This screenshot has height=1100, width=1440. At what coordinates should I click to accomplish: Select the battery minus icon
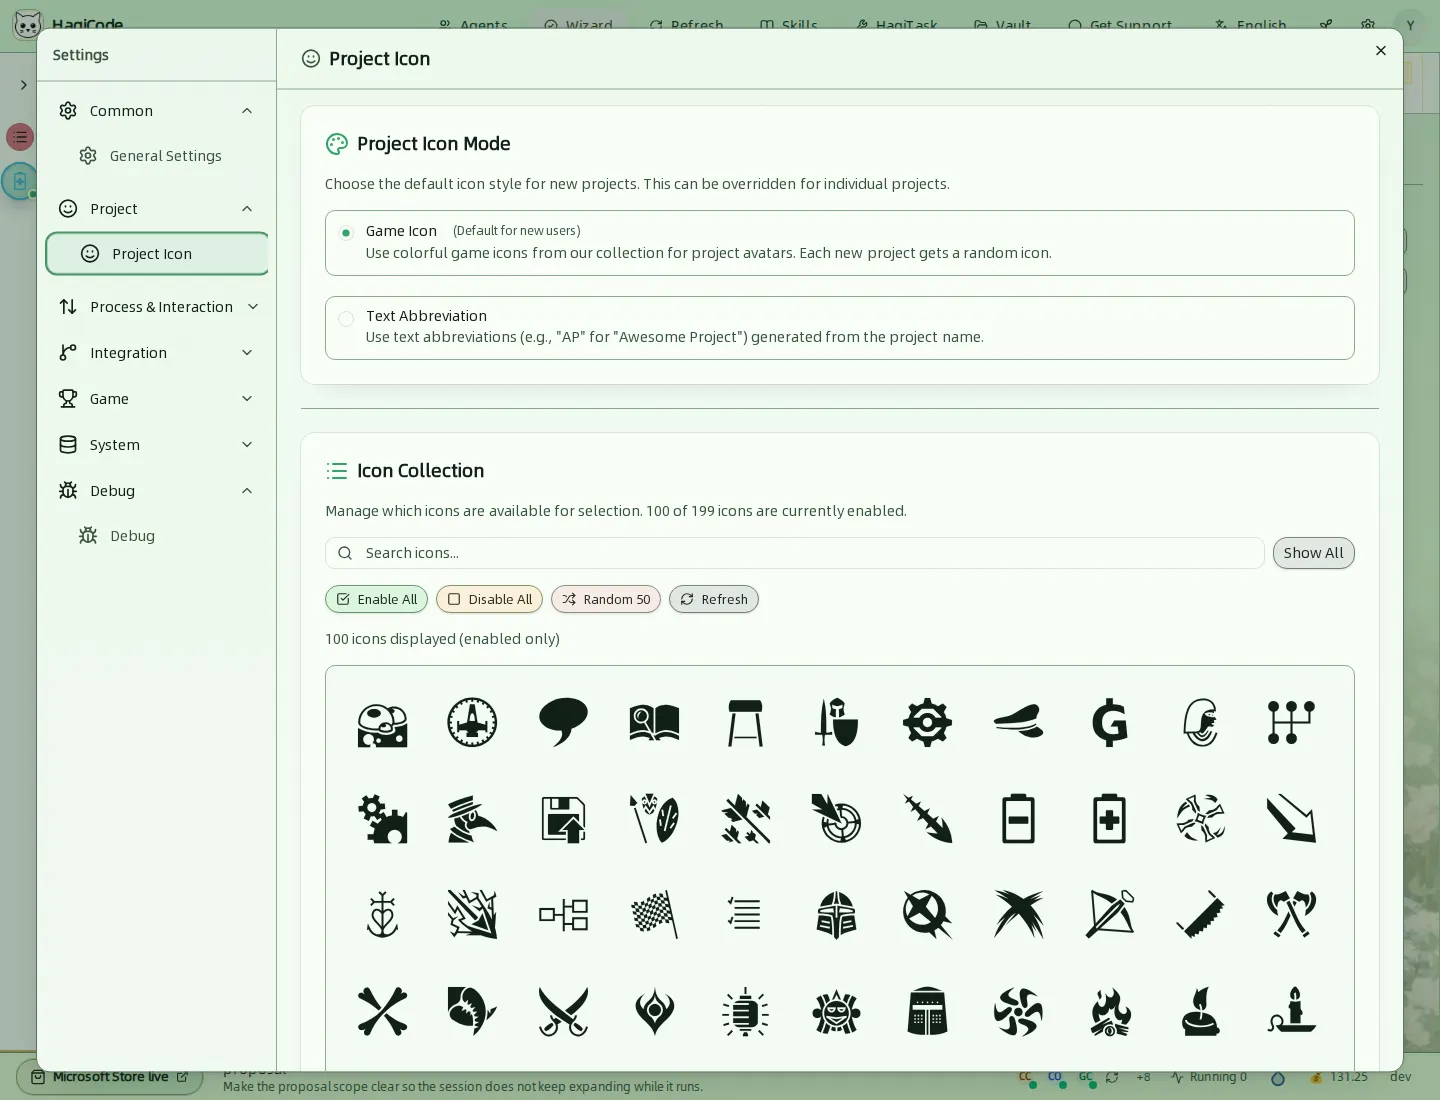click(x=1018, y=819)
